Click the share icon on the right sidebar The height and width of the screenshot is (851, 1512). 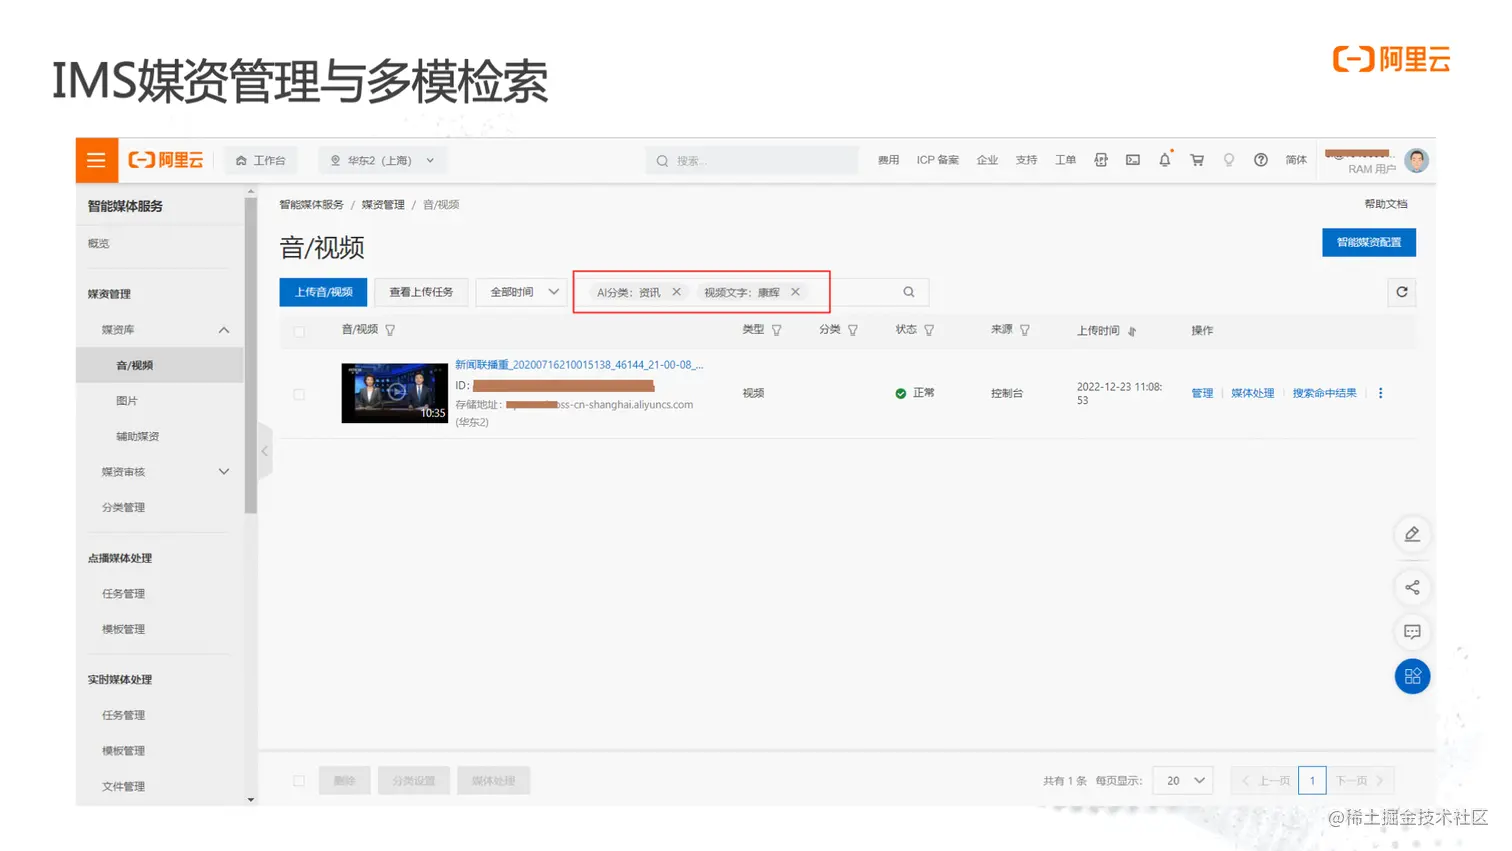tap(1412, 587)
